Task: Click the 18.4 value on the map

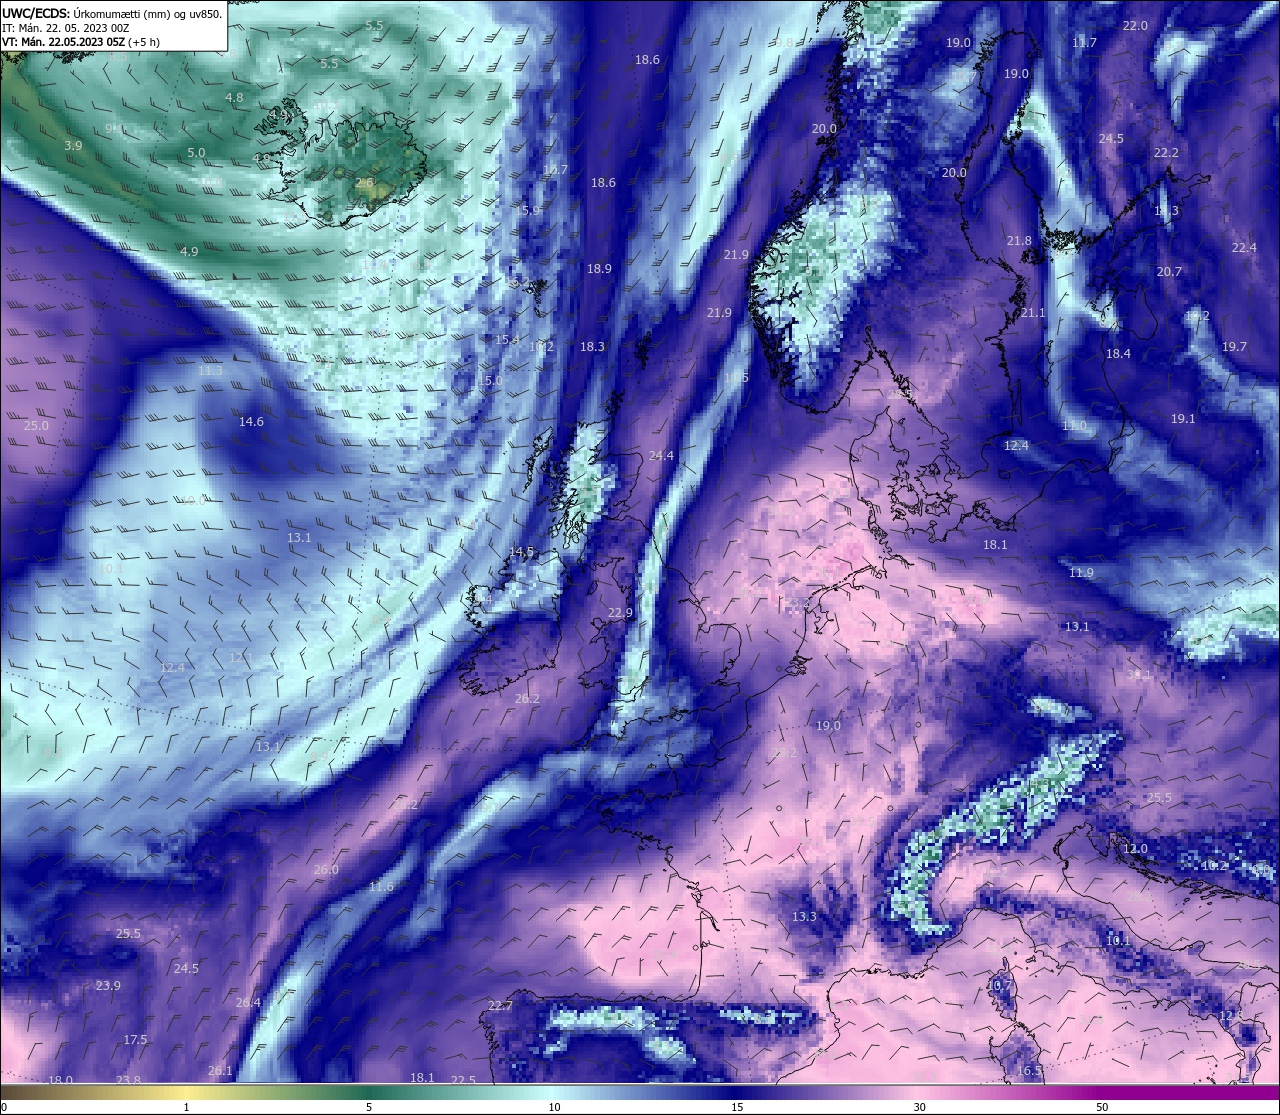Action: 1118,354
